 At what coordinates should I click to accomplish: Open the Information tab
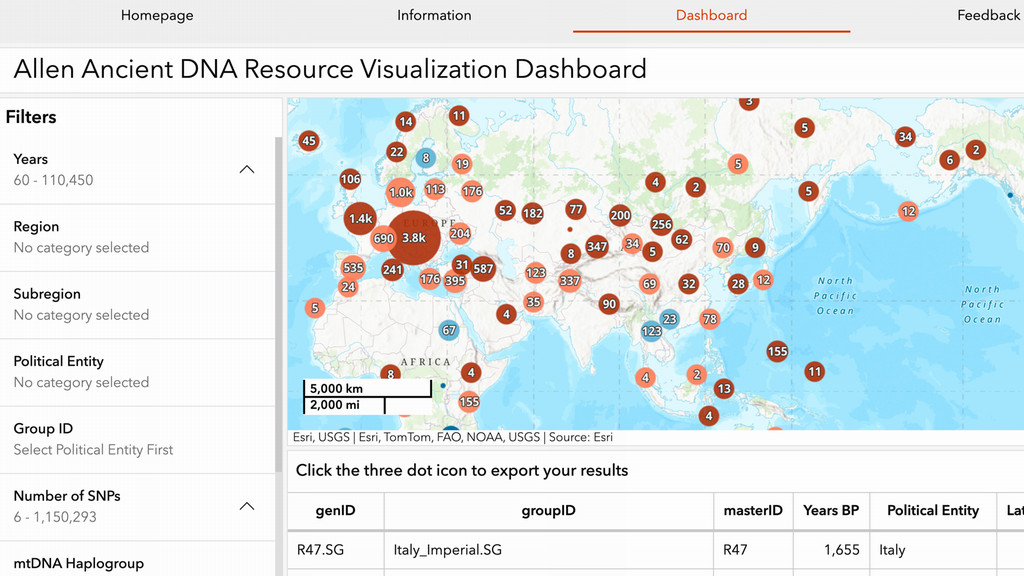click(x=434, y=15)
